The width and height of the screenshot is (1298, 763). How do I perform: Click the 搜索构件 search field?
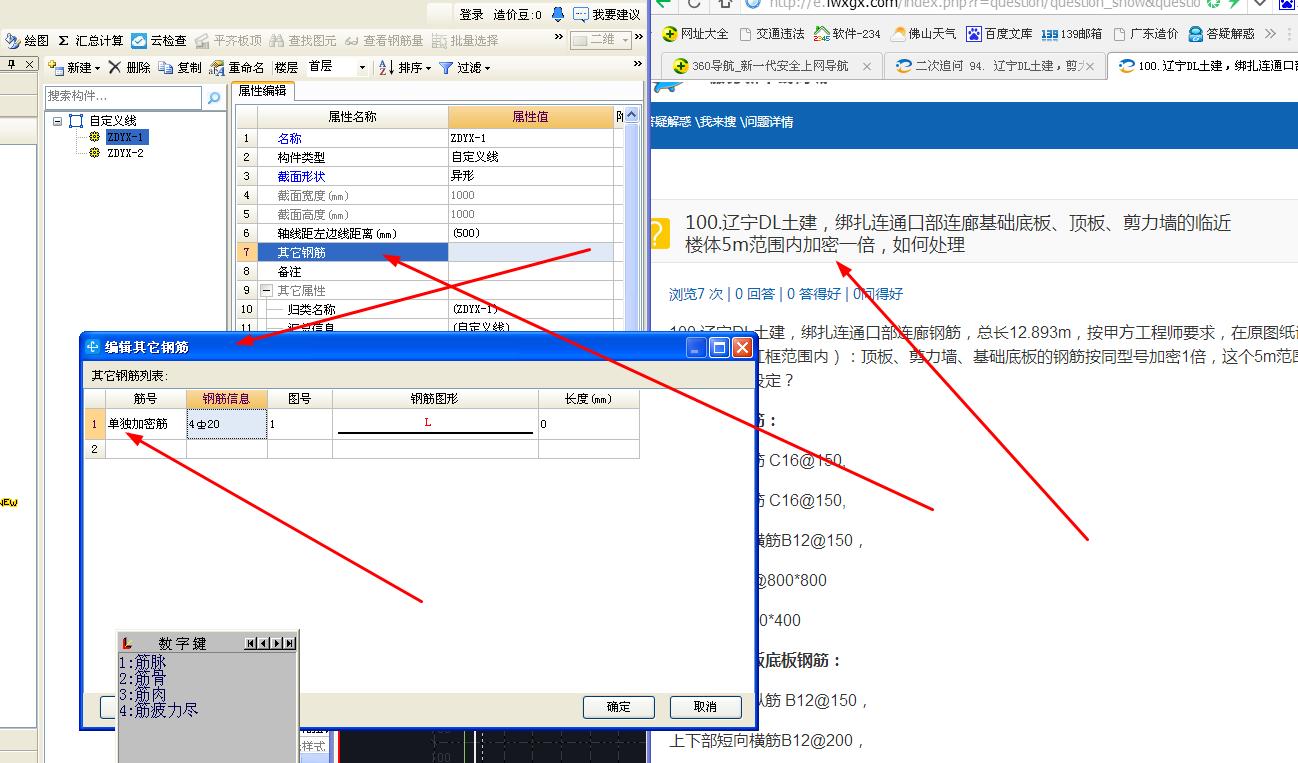pos(124,97)
